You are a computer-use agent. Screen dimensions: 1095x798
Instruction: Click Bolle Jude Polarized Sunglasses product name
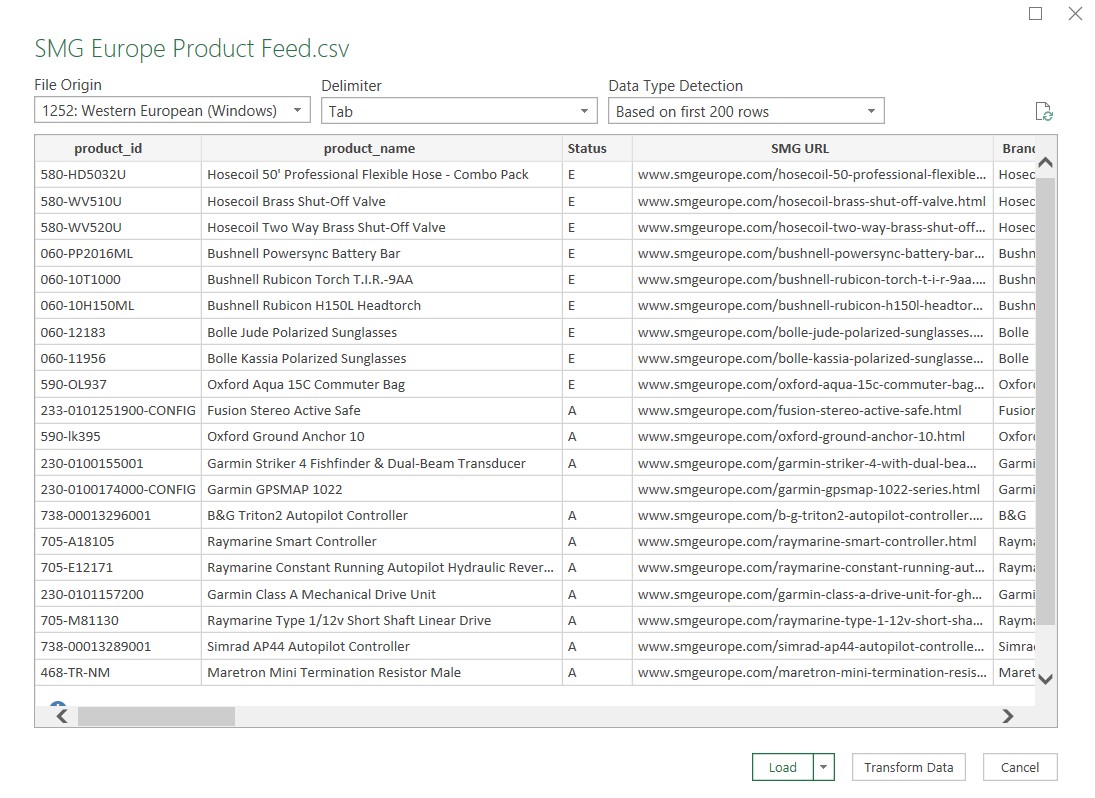click(x=381, y=332)
